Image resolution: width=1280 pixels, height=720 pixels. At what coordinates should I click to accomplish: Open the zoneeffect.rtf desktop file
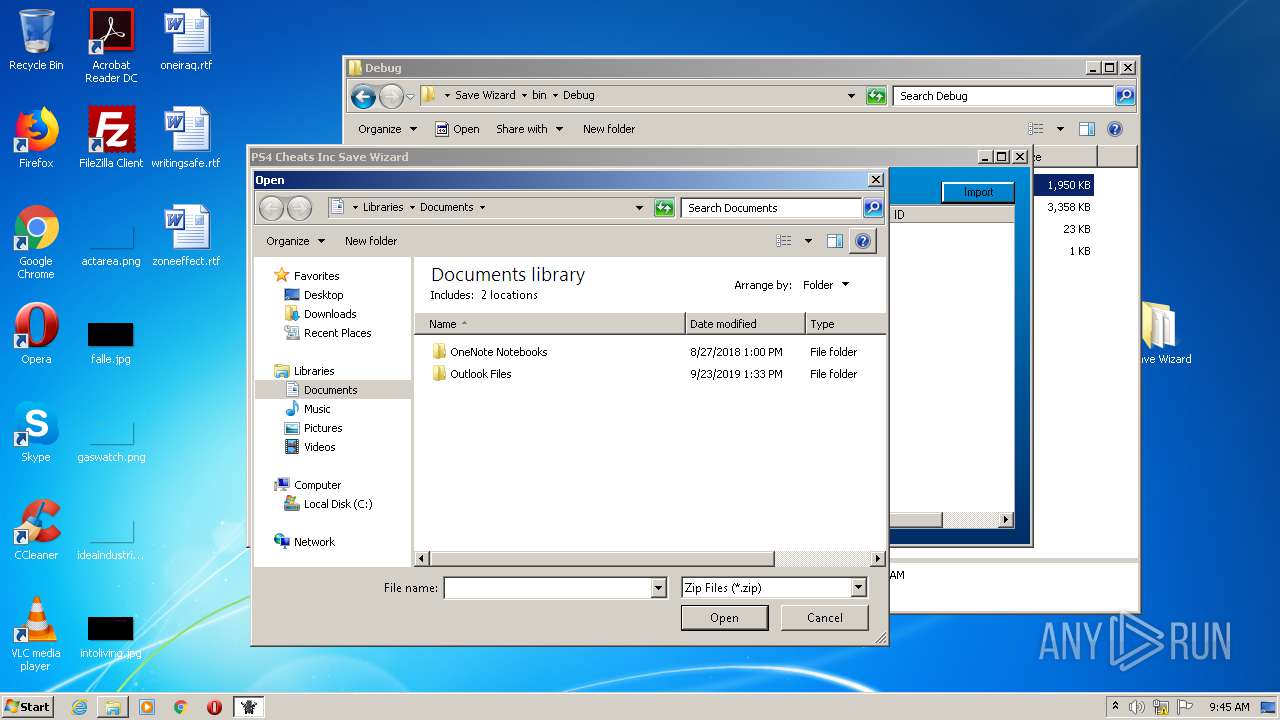pos(186,236)
